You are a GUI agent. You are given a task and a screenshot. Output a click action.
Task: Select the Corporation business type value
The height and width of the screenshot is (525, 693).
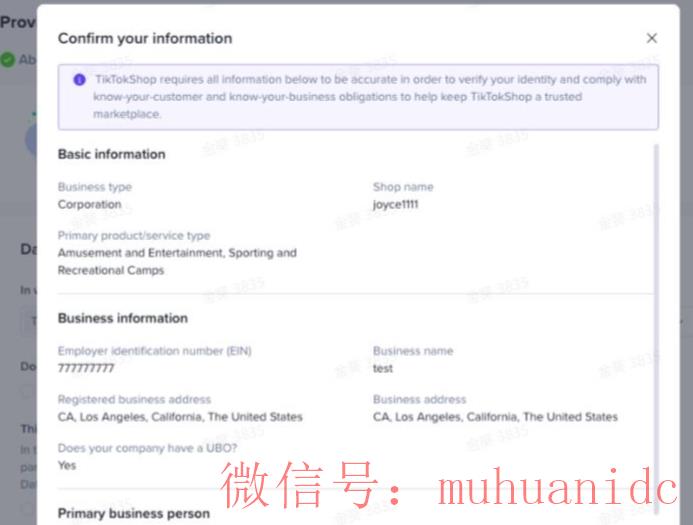click(x=89, y=204)
